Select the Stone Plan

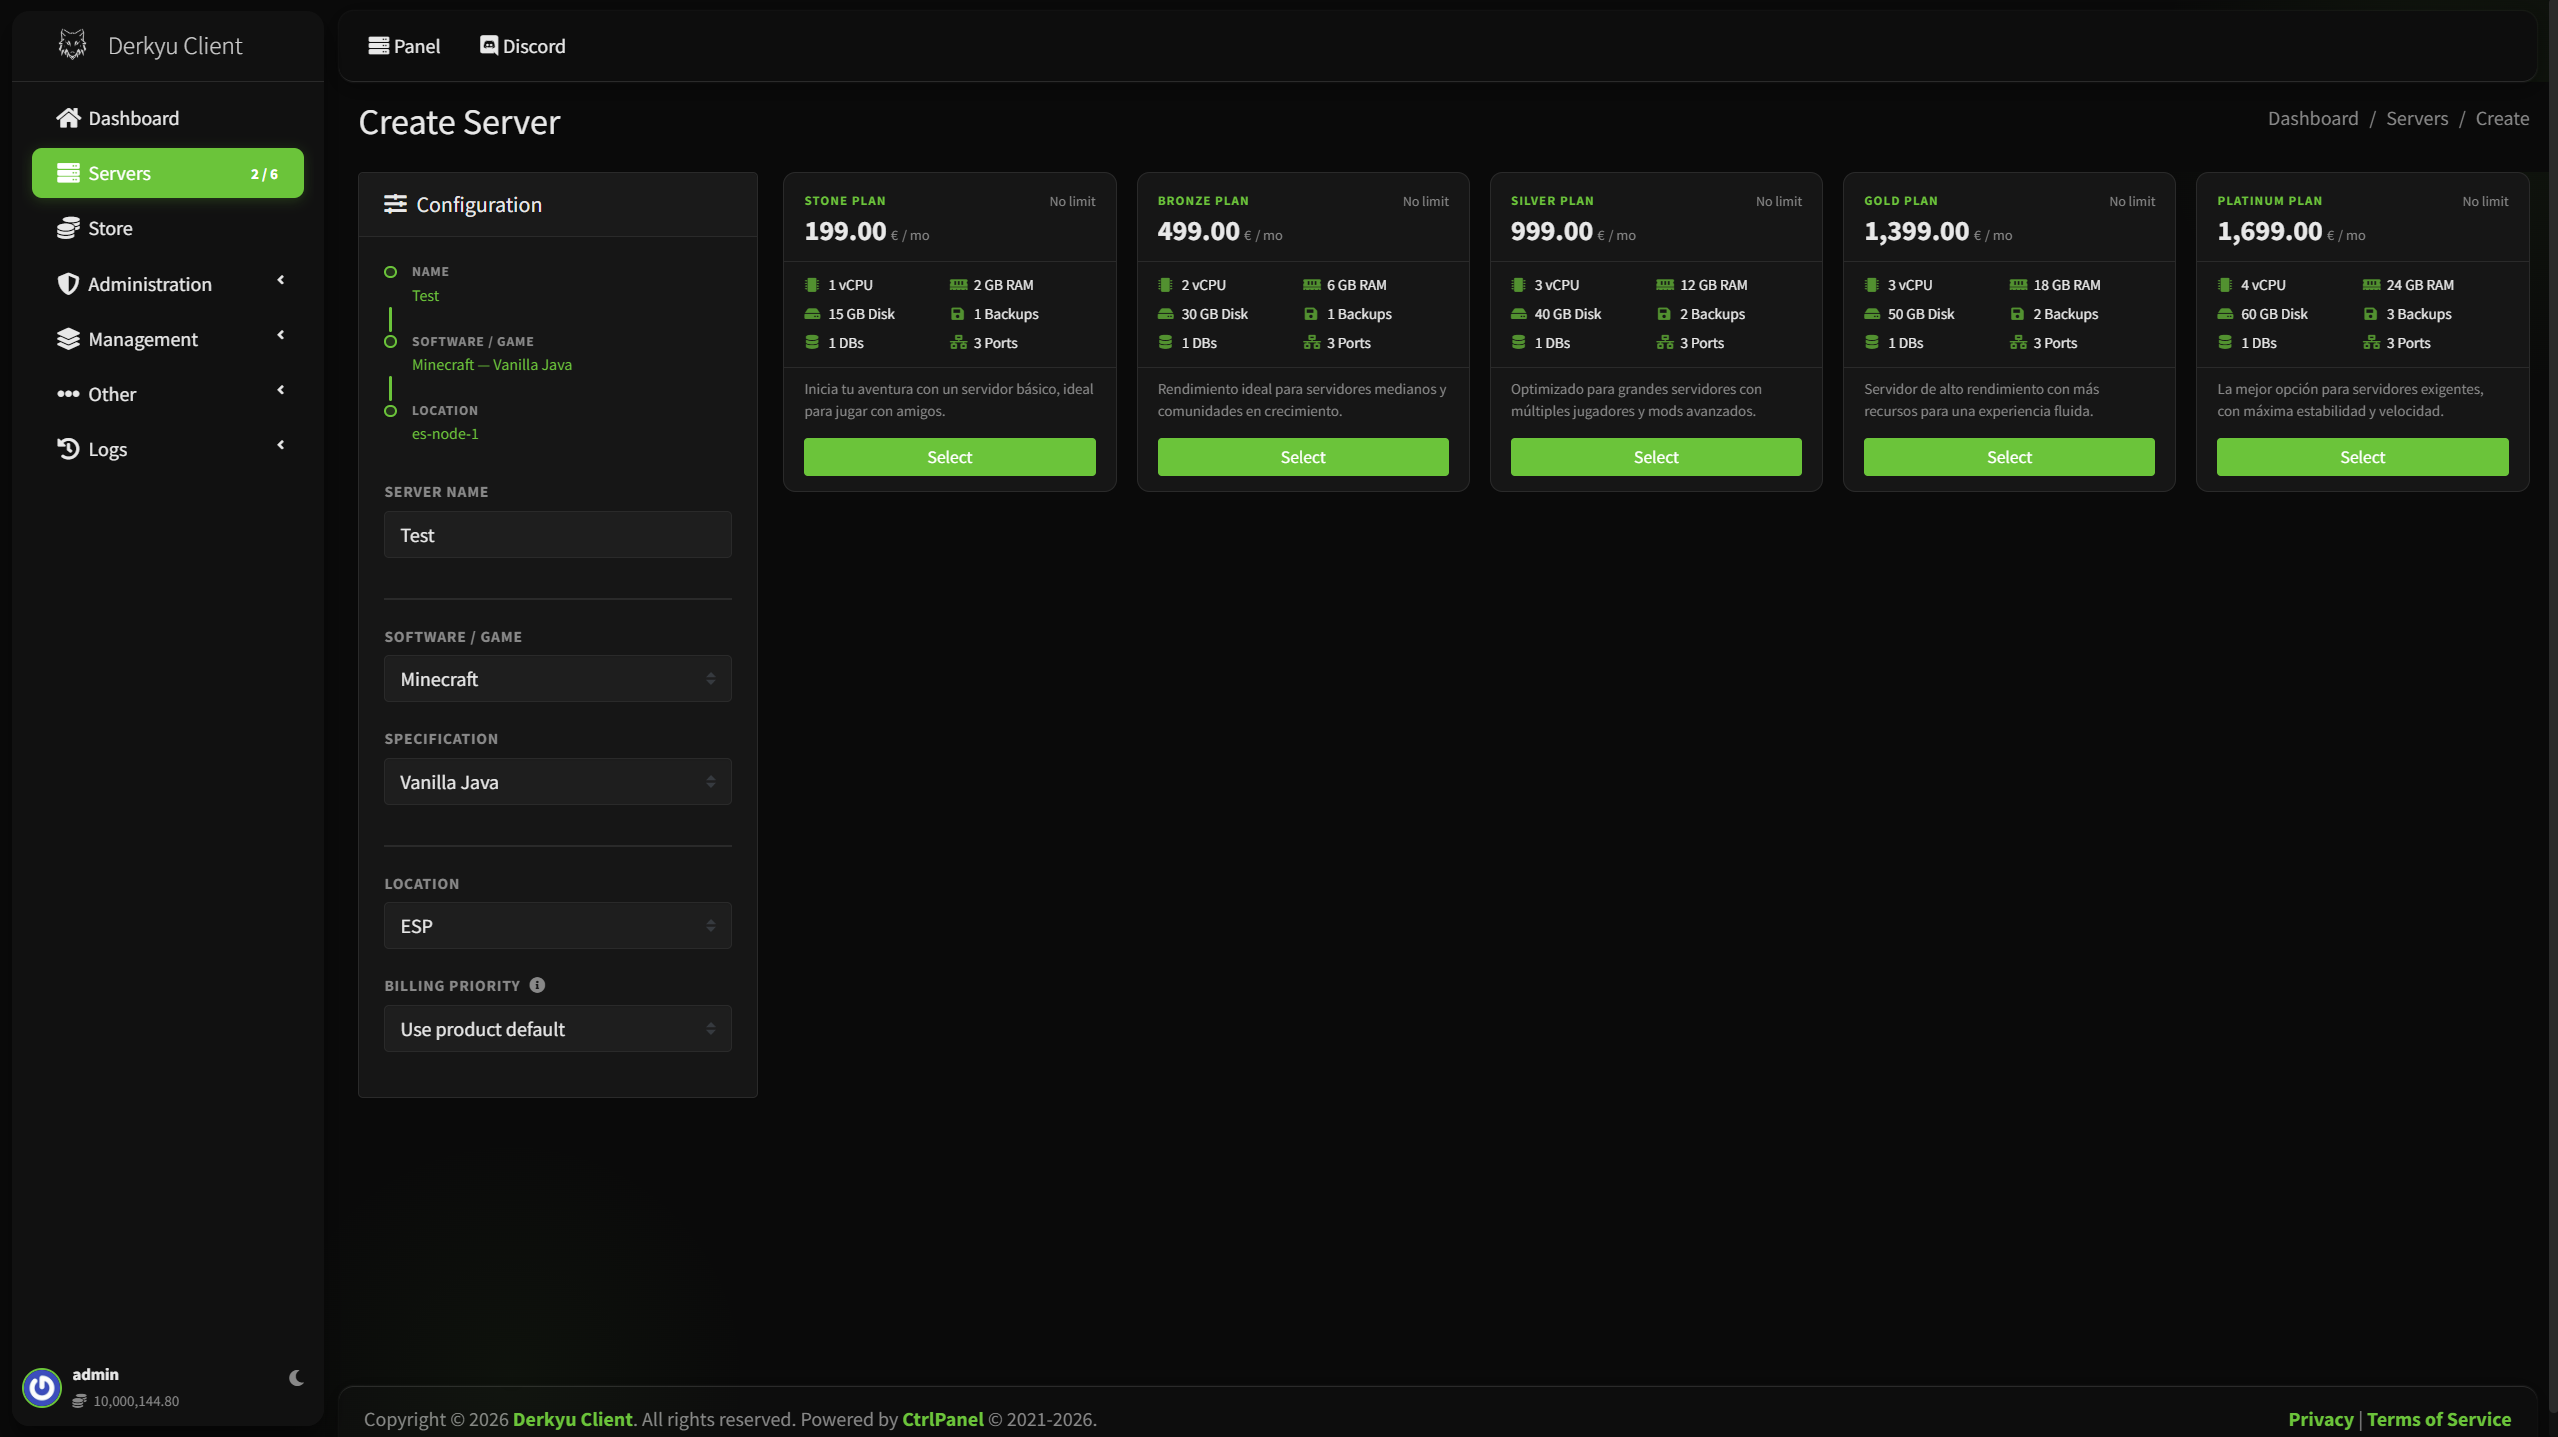tap(950, 457)
